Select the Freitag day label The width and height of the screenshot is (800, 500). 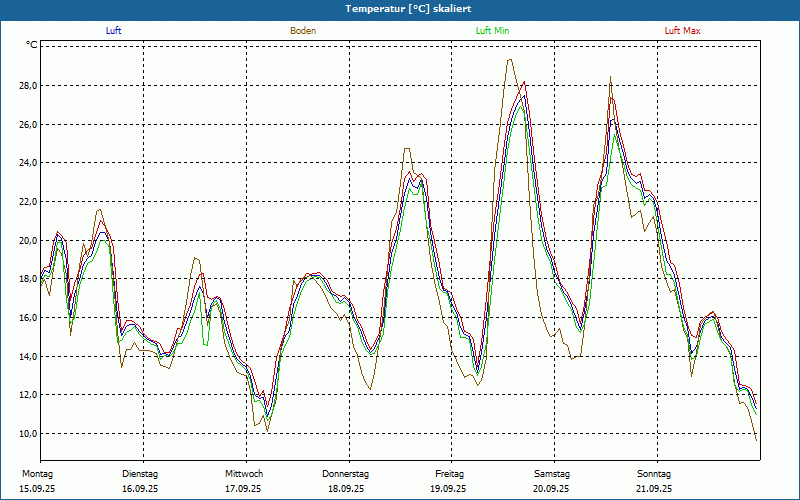pos(449,474)
